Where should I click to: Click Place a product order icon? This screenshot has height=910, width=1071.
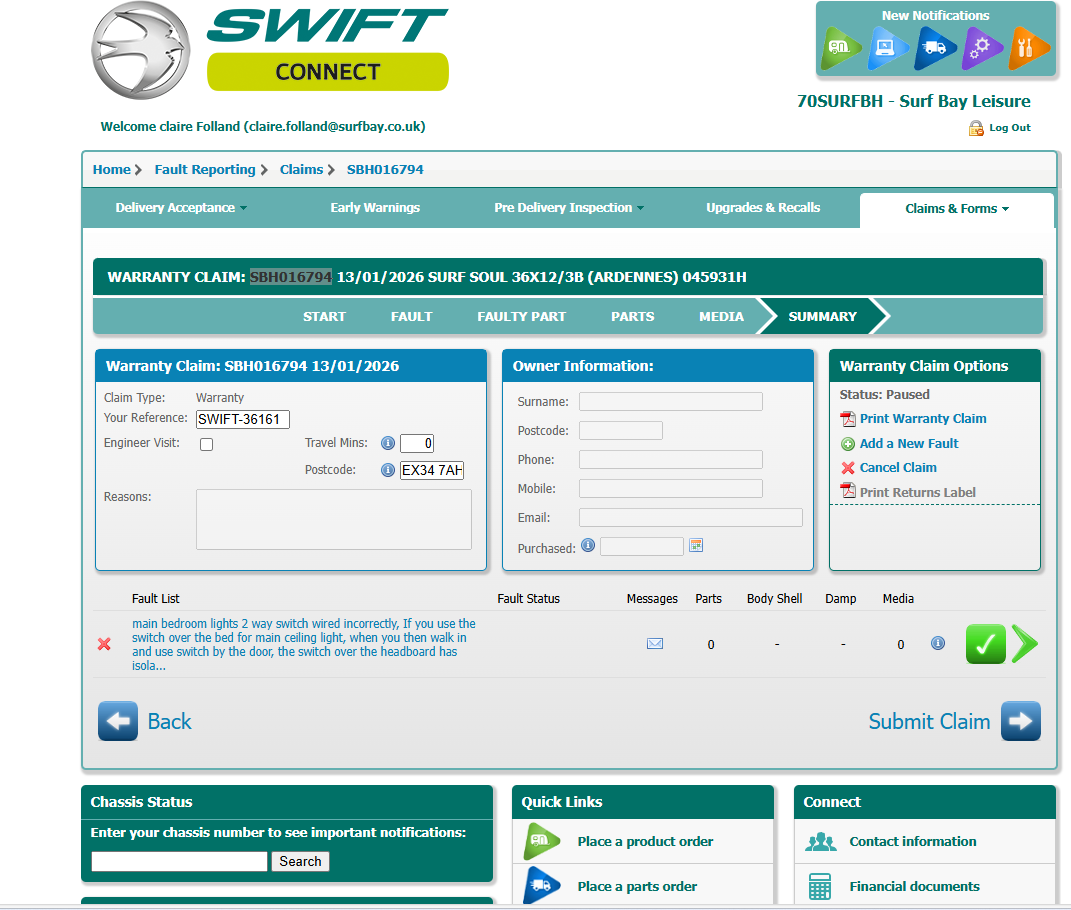point(542,841)
